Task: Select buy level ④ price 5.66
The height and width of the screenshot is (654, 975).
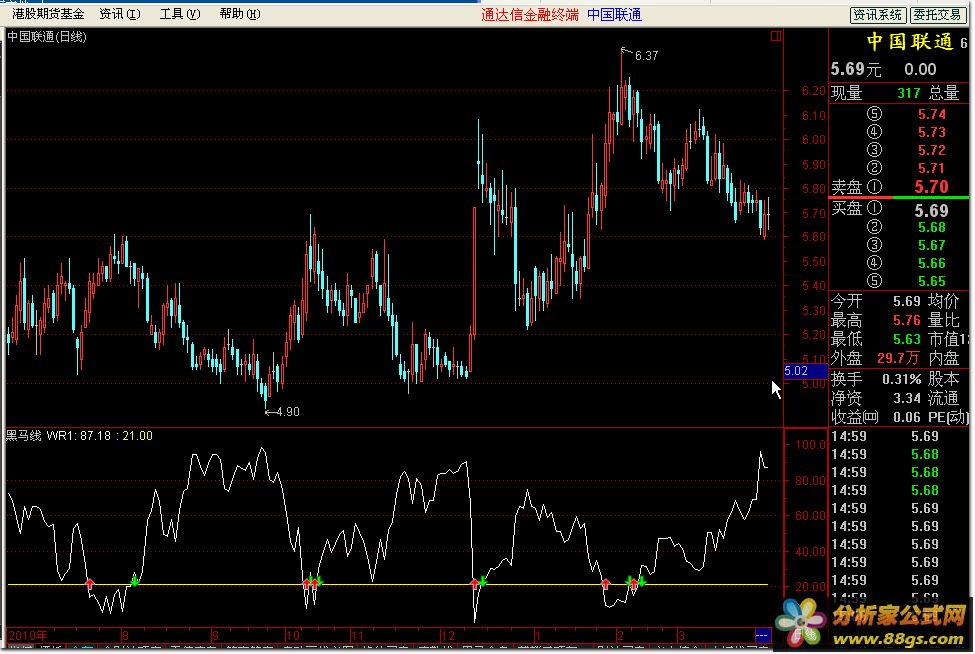Action: (x=931, y=264)
